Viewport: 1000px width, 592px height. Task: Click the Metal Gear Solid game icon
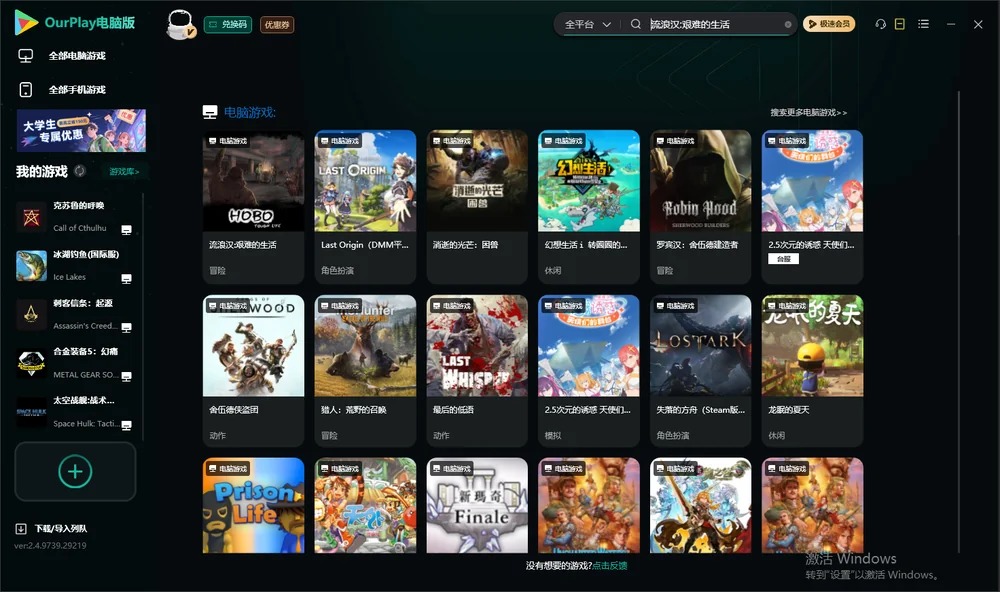pyautogui.click(x=31, y=364)
